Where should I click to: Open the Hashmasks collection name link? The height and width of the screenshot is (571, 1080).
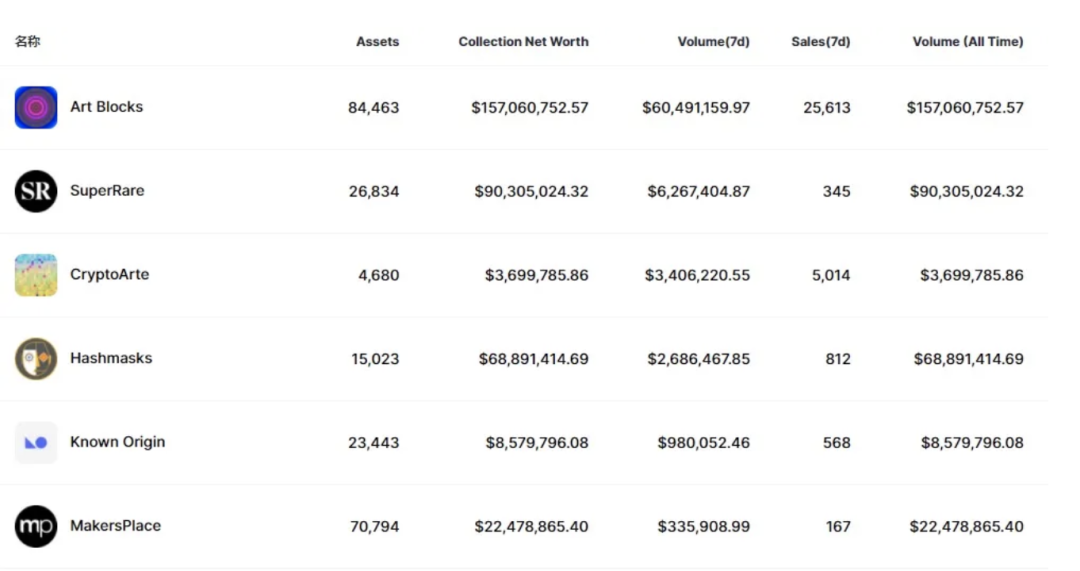point(111,358)
